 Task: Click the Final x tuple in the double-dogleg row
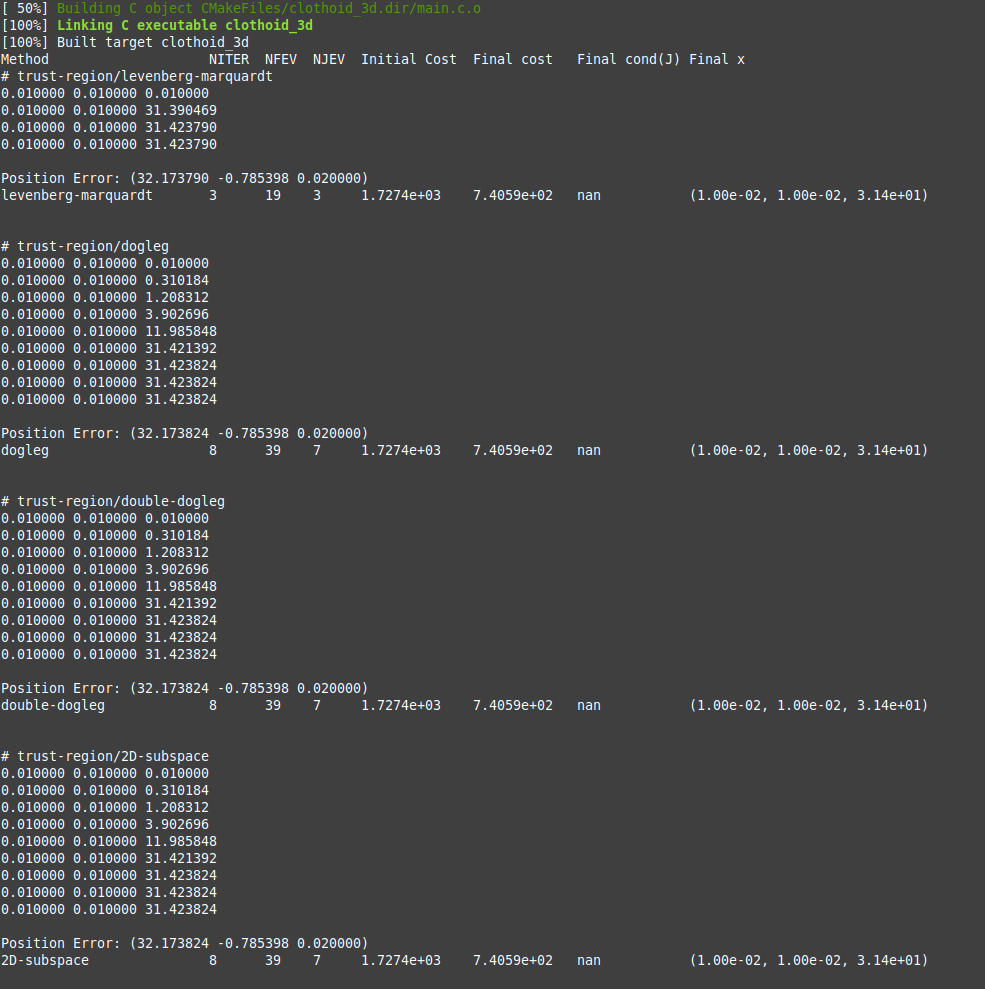click(809, 705)
